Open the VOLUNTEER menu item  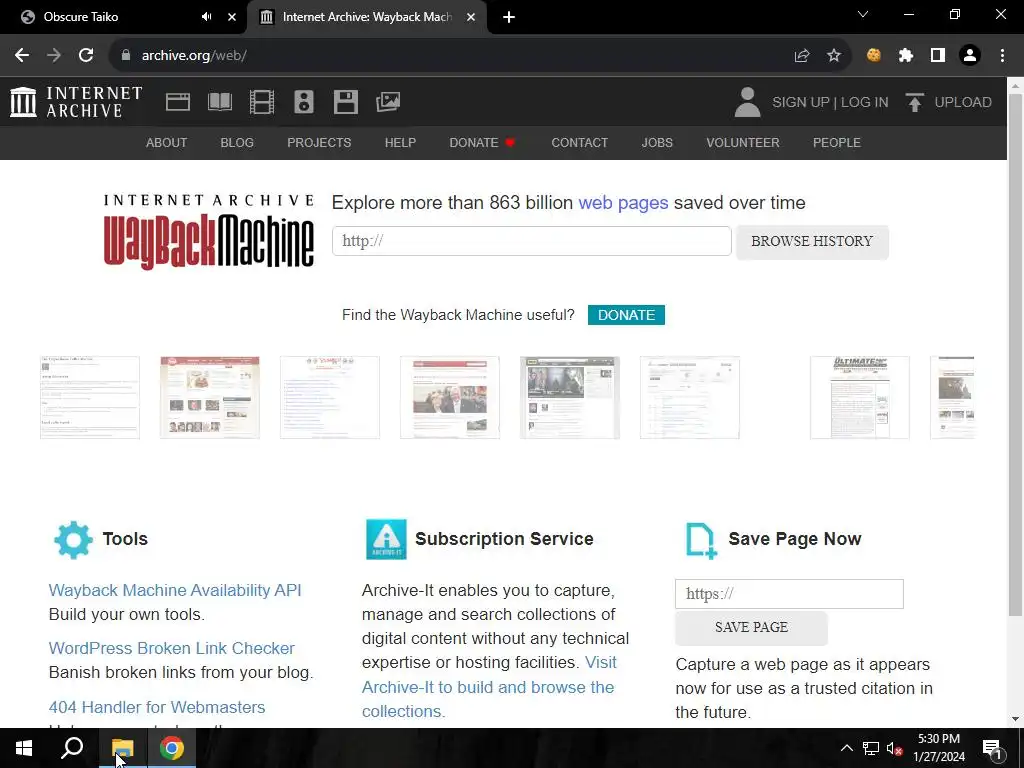tap(743, 142)
